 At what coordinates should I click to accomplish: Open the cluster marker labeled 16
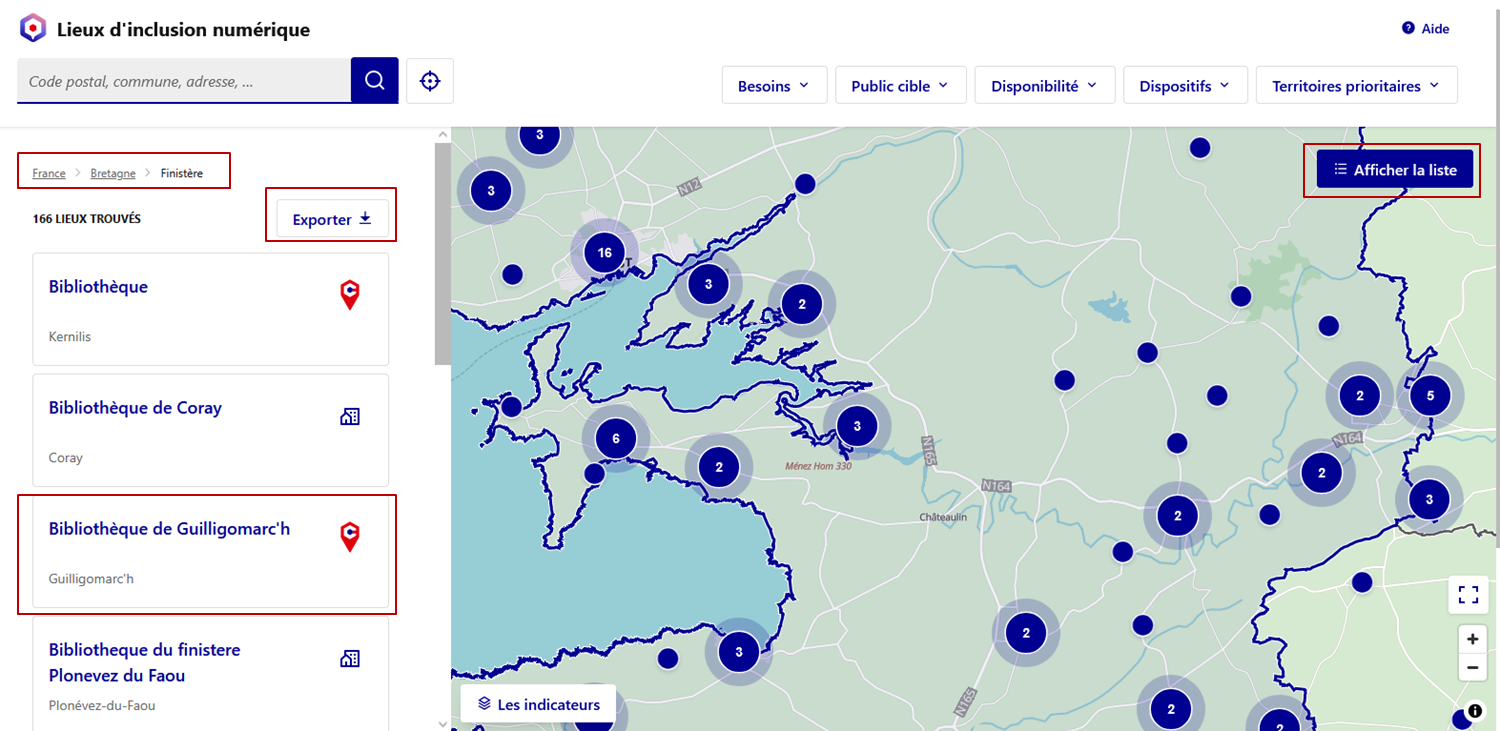point(604,253)
